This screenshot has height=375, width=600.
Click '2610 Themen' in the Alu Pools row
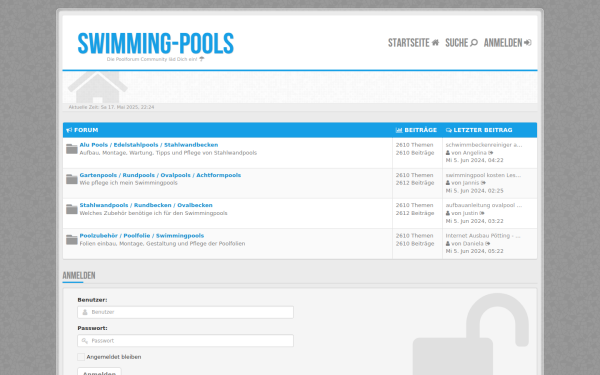414,145
